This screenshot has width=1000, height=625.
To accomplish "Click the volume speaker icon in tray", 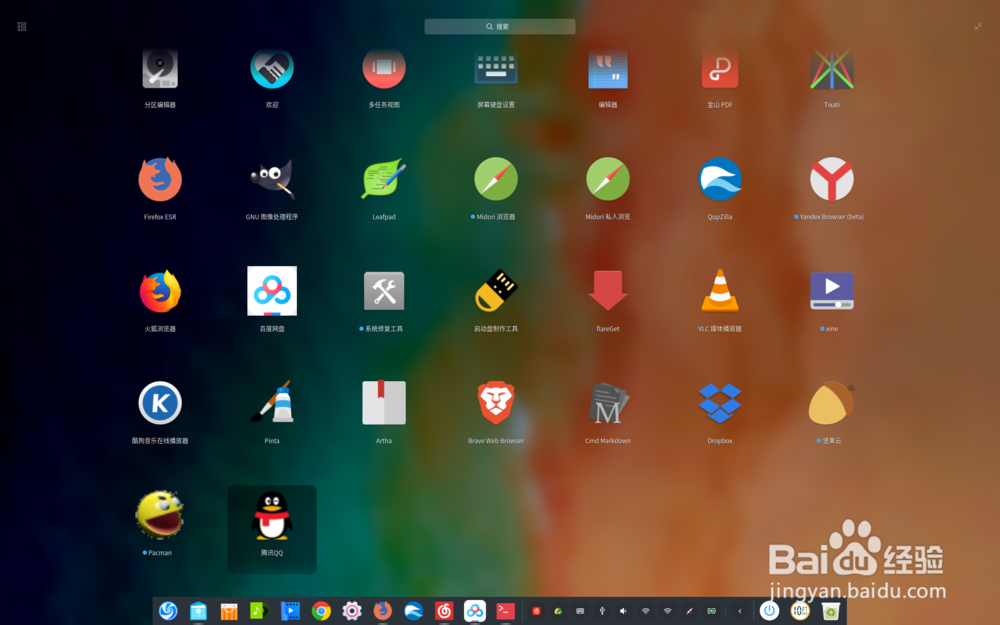I will pos(623,611).
